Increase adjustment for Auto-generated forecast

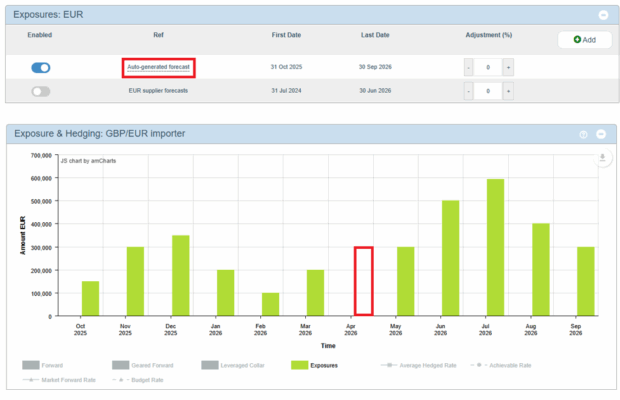point(508,68)
